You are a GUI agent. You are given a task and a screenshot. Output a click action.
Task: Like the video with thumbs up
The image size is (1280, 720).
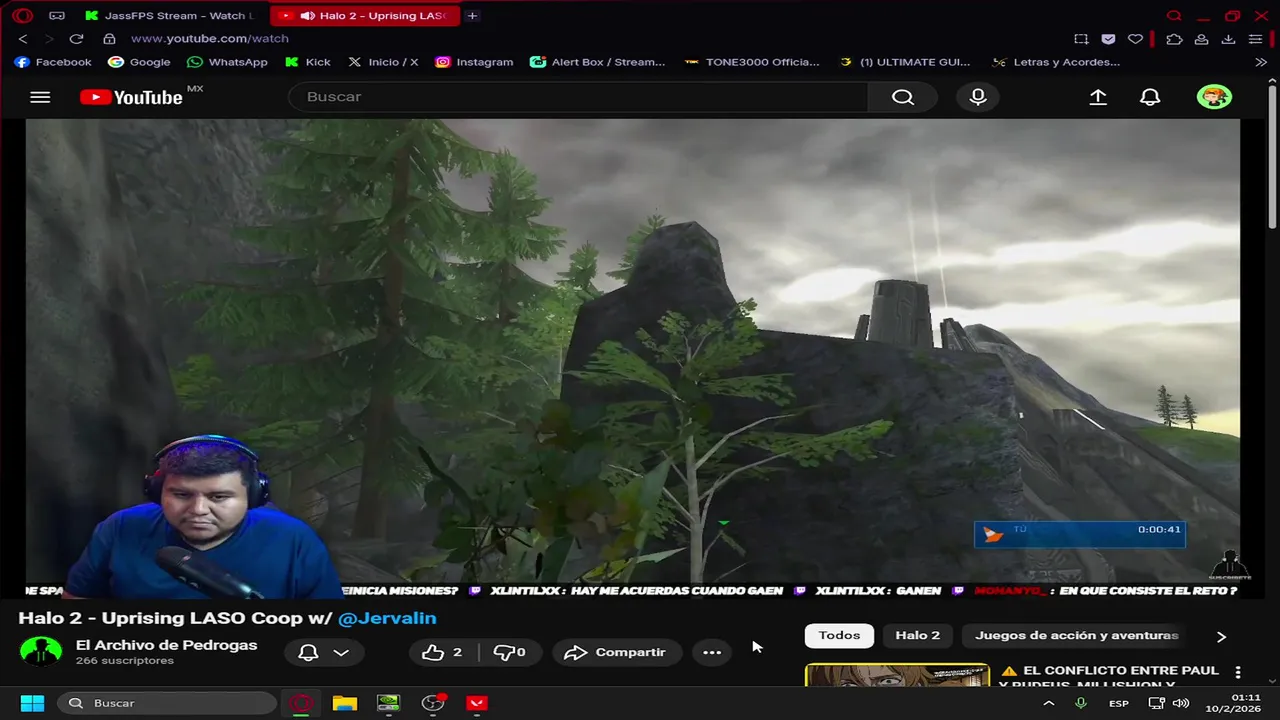tap(442, 652)
